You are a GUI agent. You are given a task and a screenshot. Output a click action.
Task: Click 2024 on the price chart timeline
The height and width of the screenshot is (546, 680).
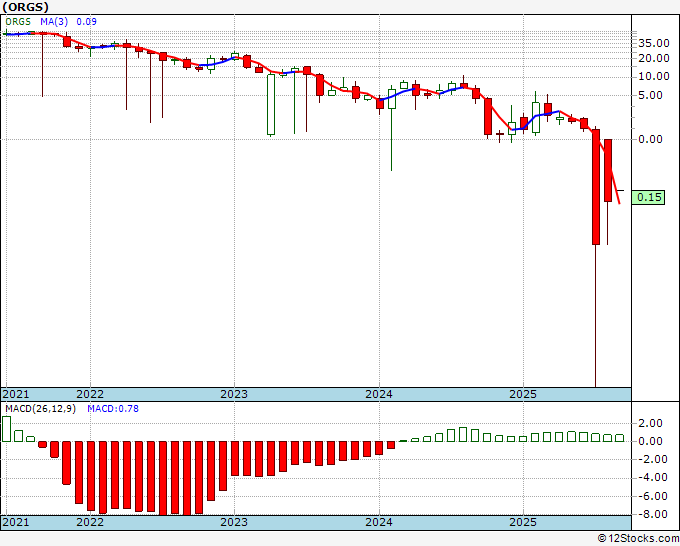(379, 394)
